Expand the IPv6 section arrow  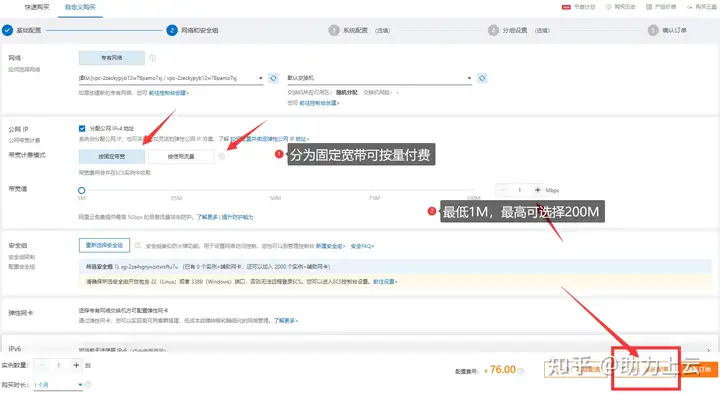click(709, 350)
